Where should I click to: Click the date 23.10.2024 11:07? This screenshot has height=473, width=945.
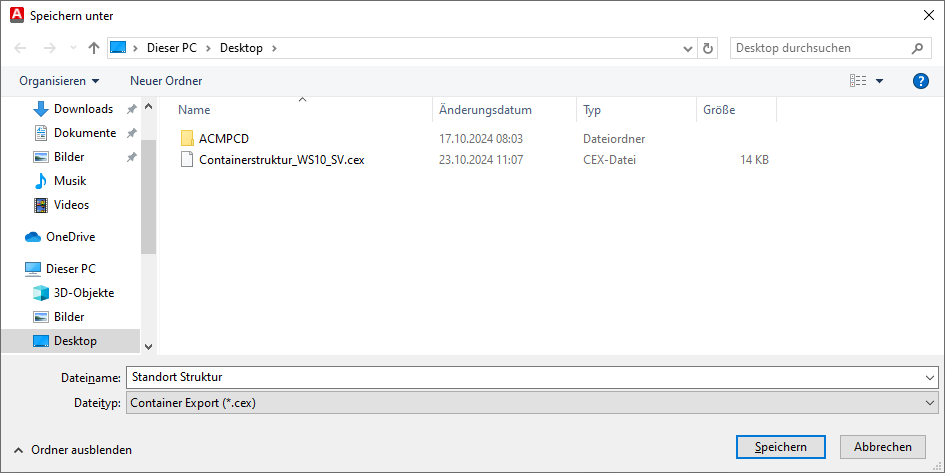click(x=481, y=160)
